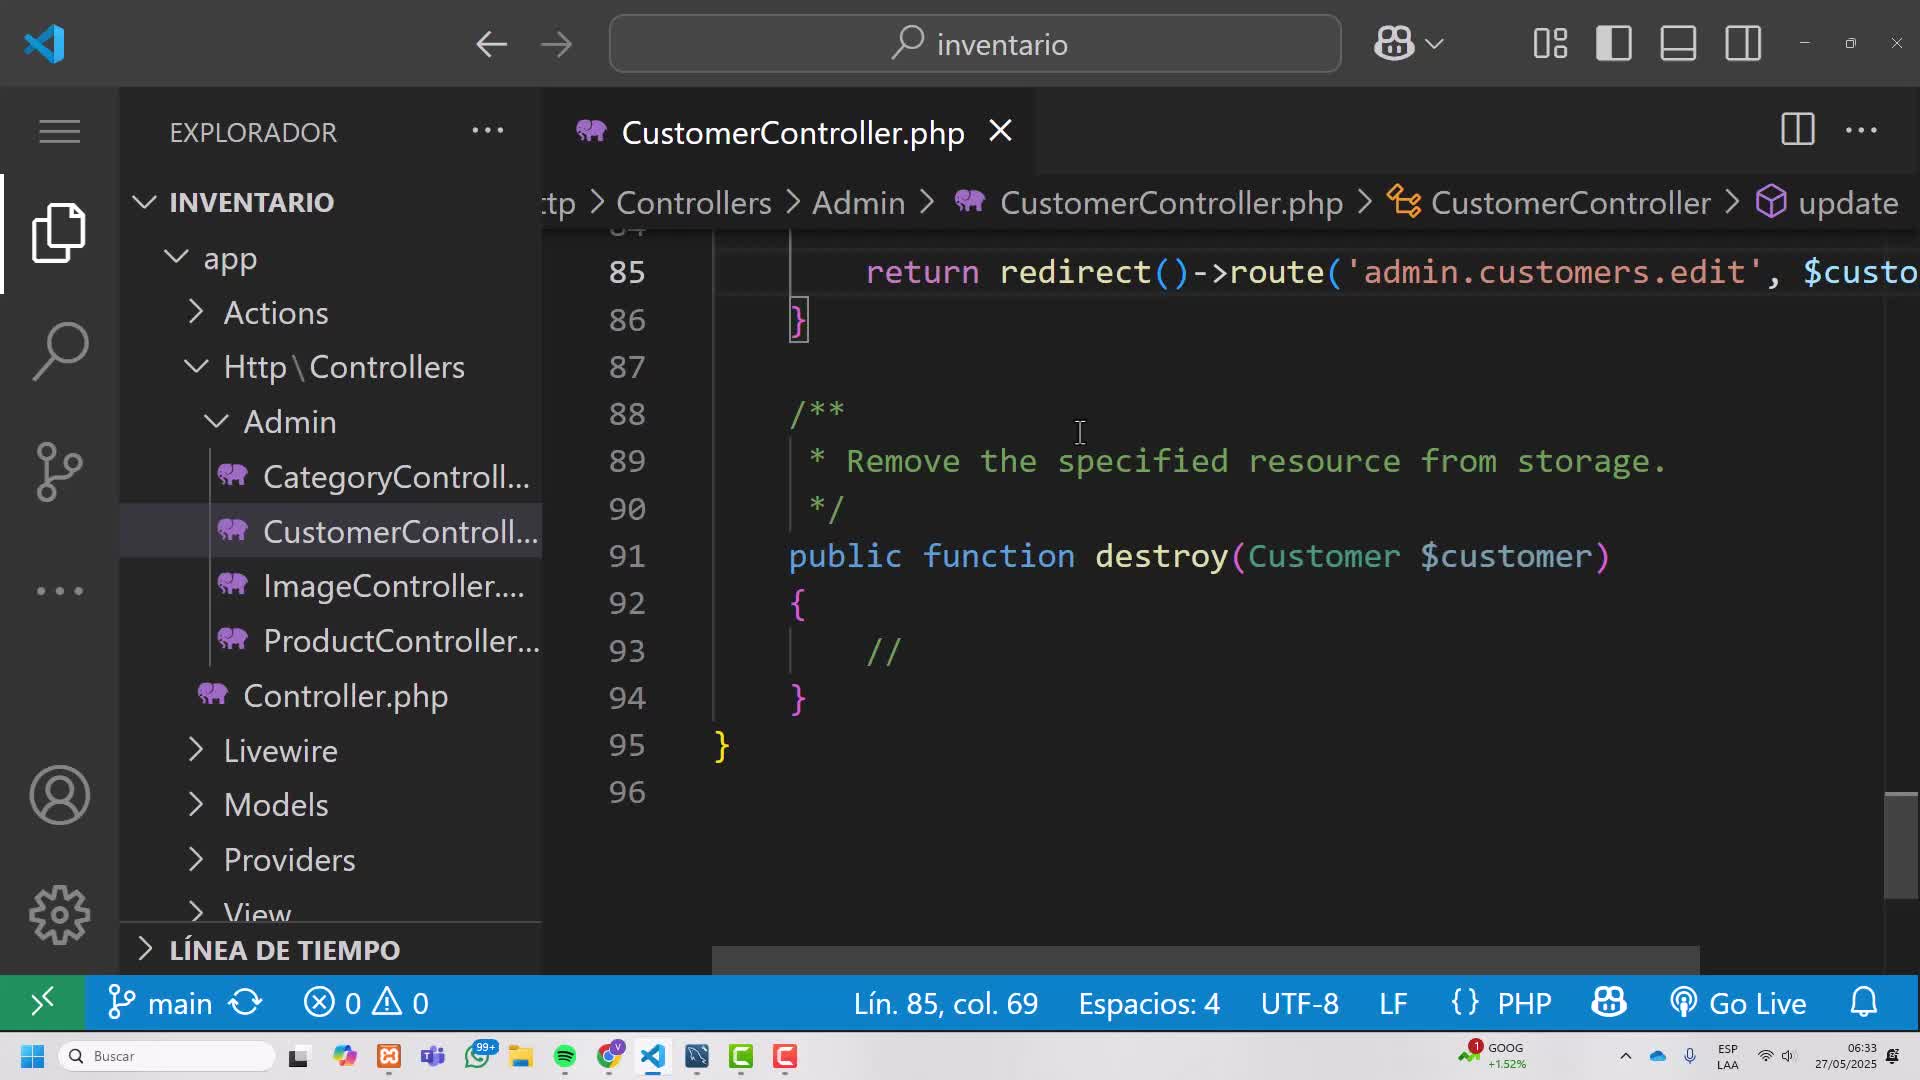Click the horizontal scrollbar in editor
Image resolution: width=1920 pixels, height=1080 pixels.
pyautogui.click(x=1205, y=960)
